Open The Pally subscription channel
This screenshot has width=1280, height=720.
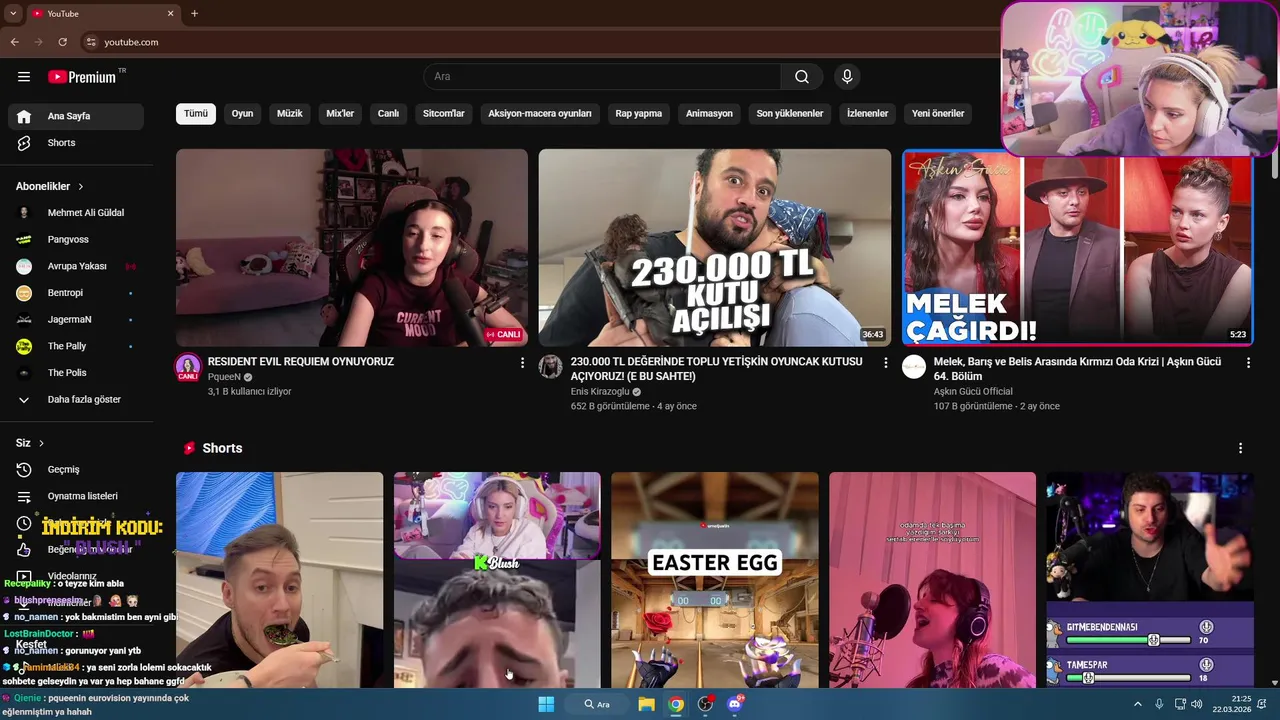tap(78, 346)
